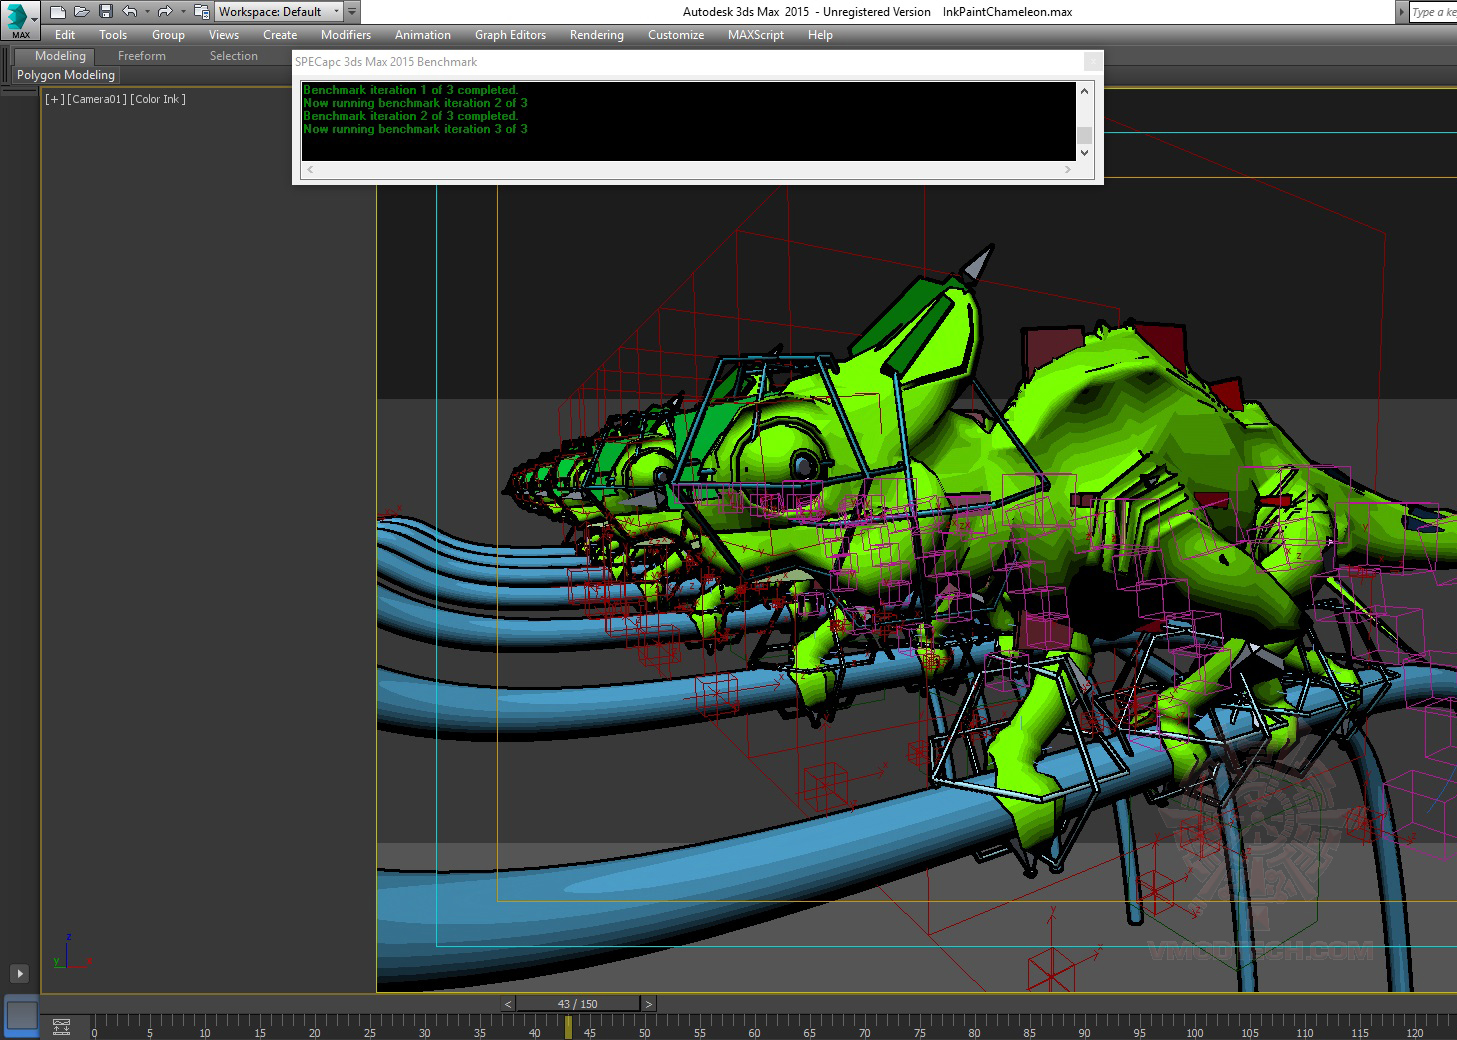Open the quick access toolbar customize dropdown

tap(352, 12)
